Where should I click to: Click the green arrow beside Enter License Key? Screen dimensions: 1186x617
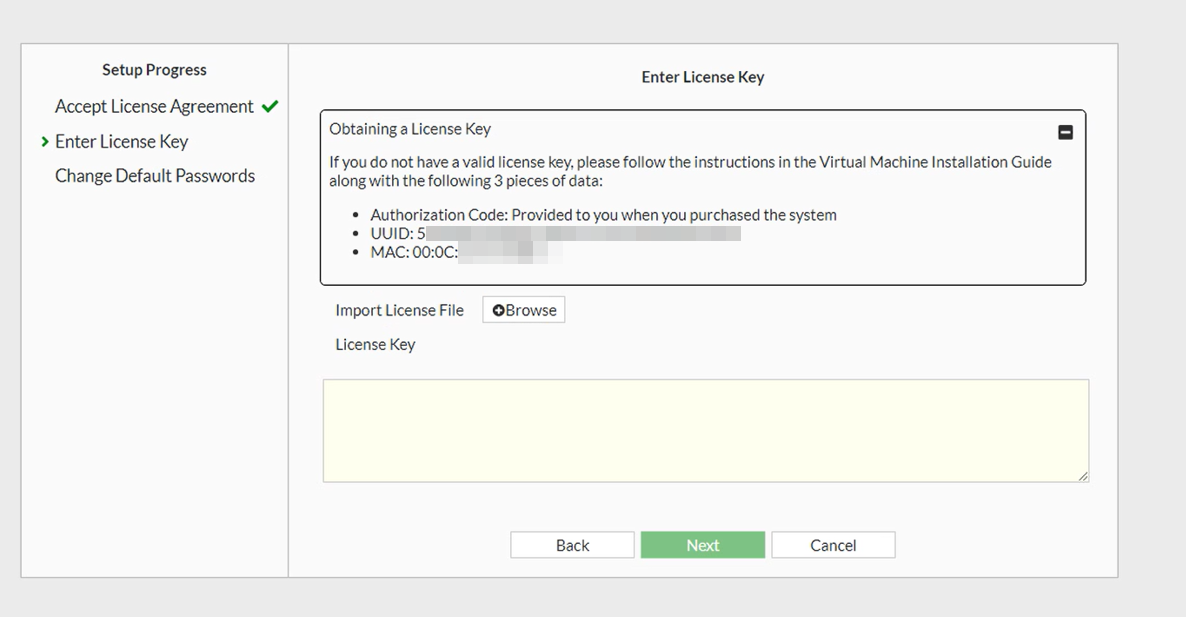tap(45, 142)
